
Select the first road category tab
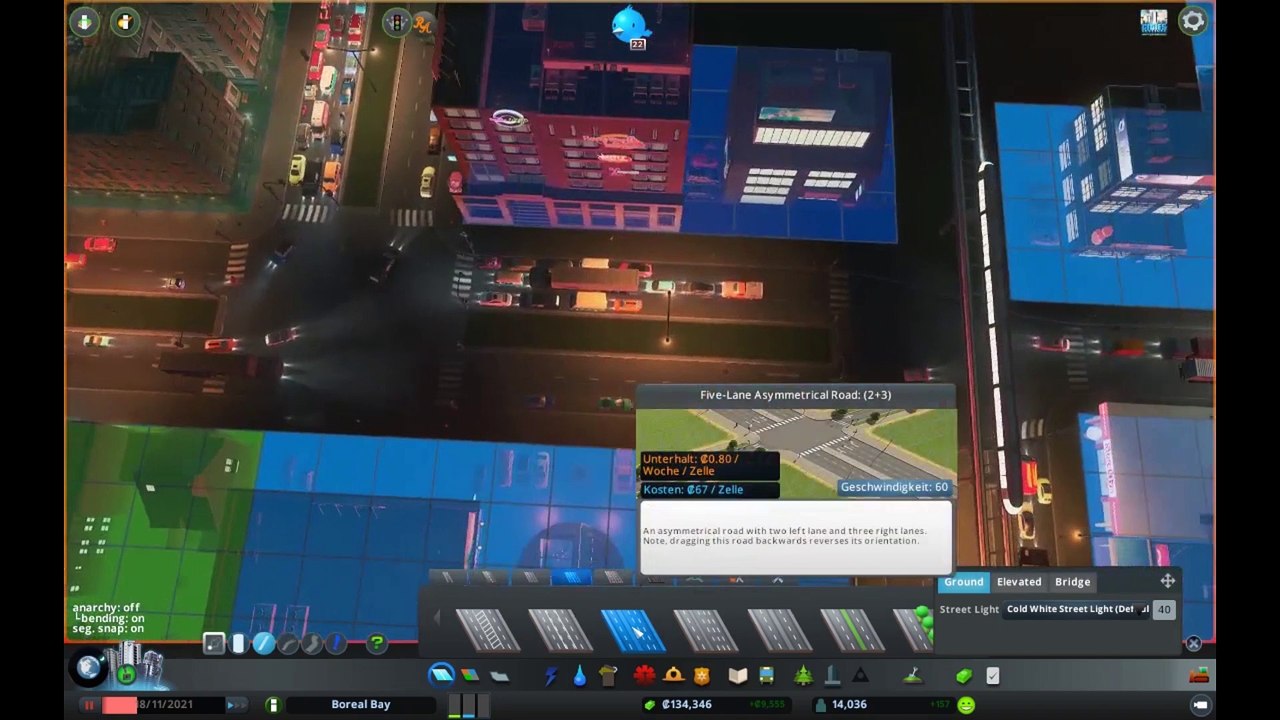click(447, 577)
